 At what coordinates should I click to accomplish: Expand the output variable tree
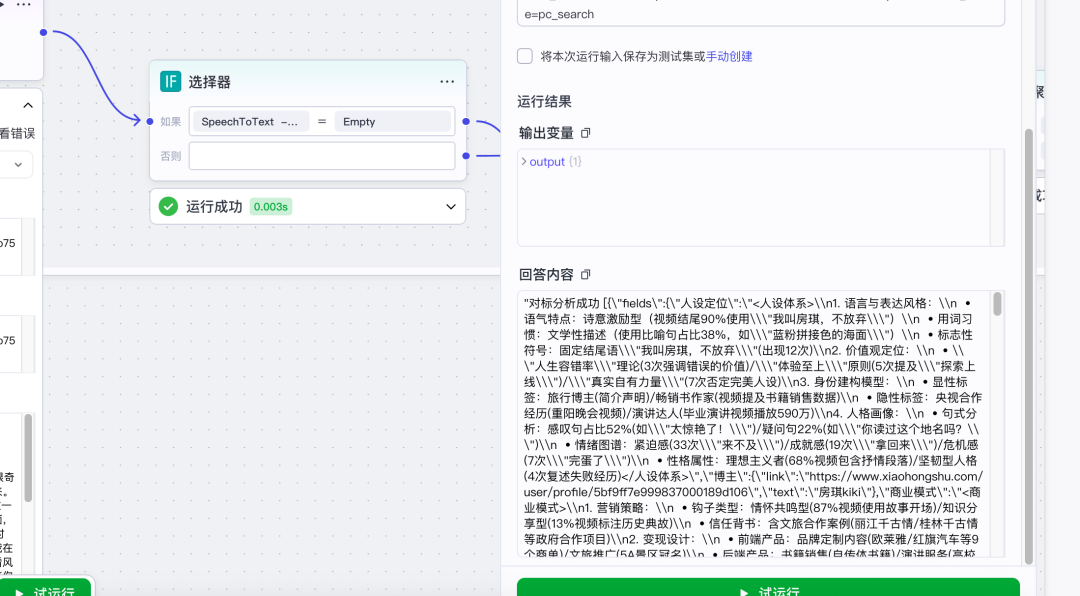[523, 161]
